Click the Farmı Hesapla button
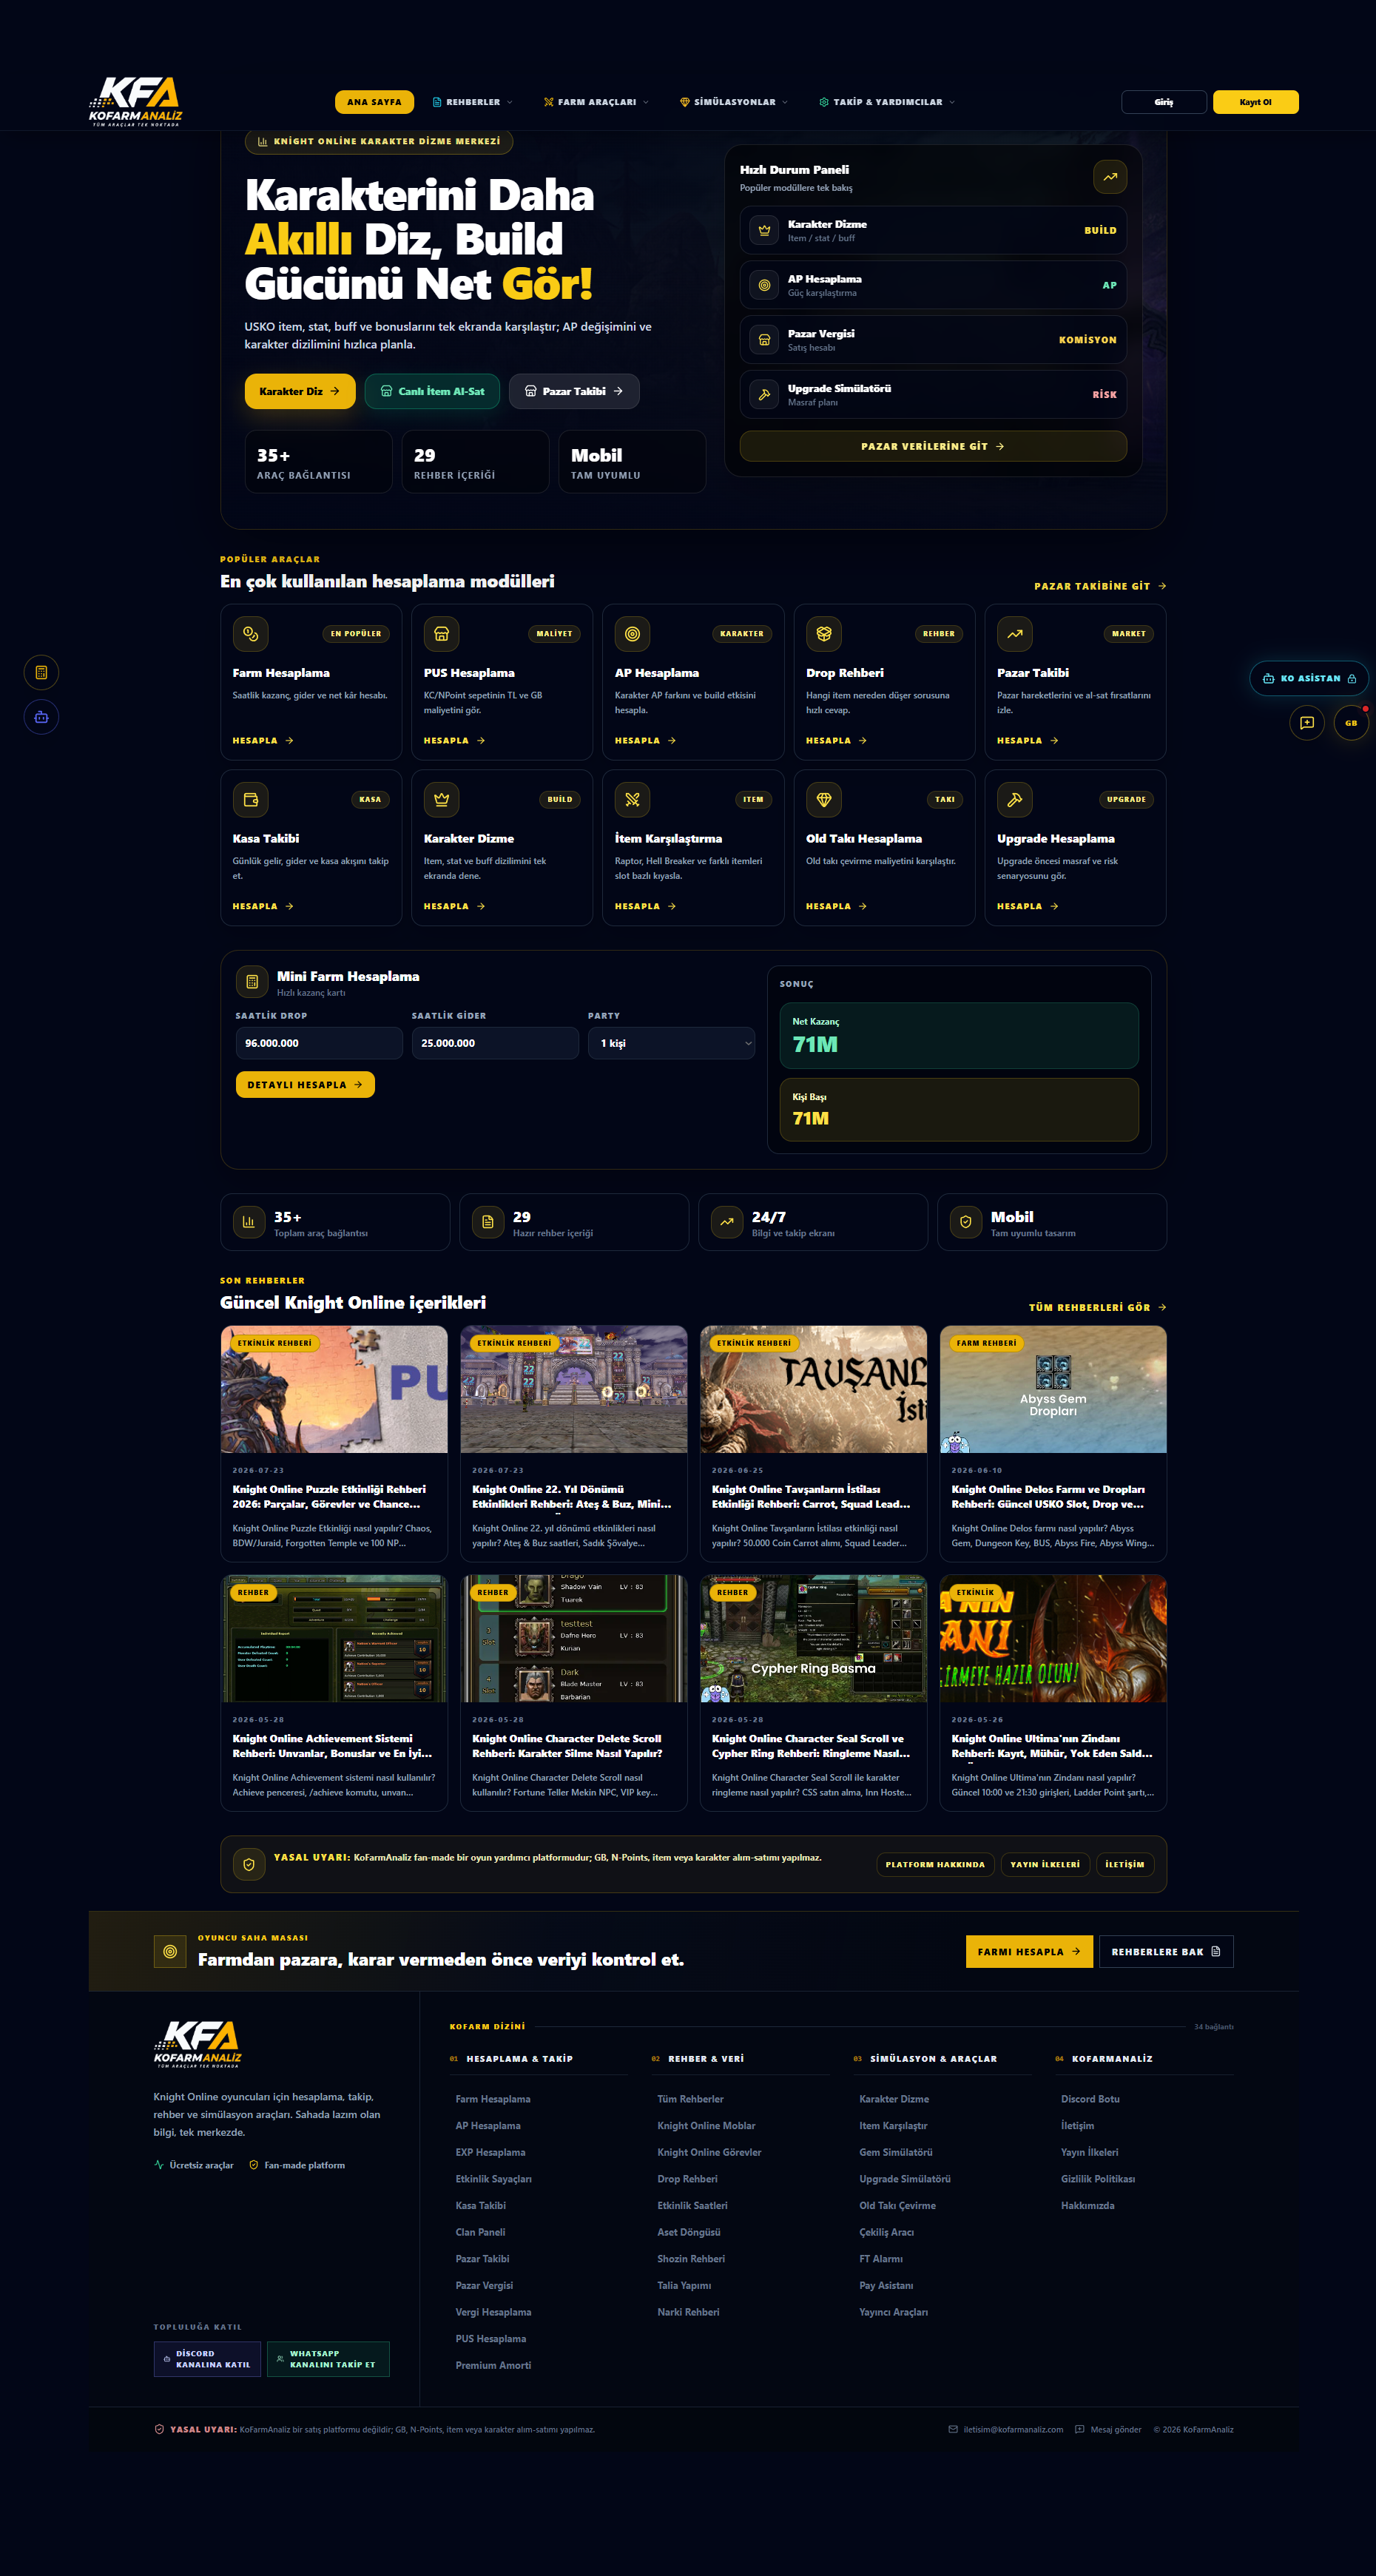This screenshot has width=1376, height=2576. pos(1029,1951)
